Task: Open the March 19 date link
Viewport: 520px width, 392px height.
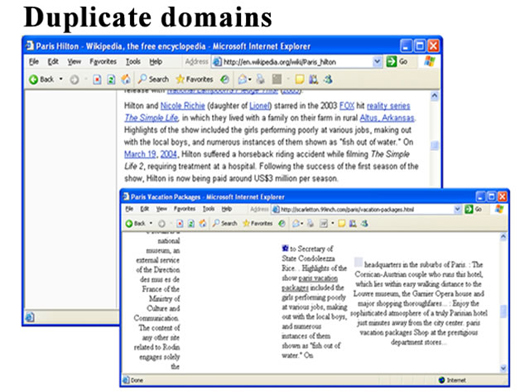Action: point(140,154)
